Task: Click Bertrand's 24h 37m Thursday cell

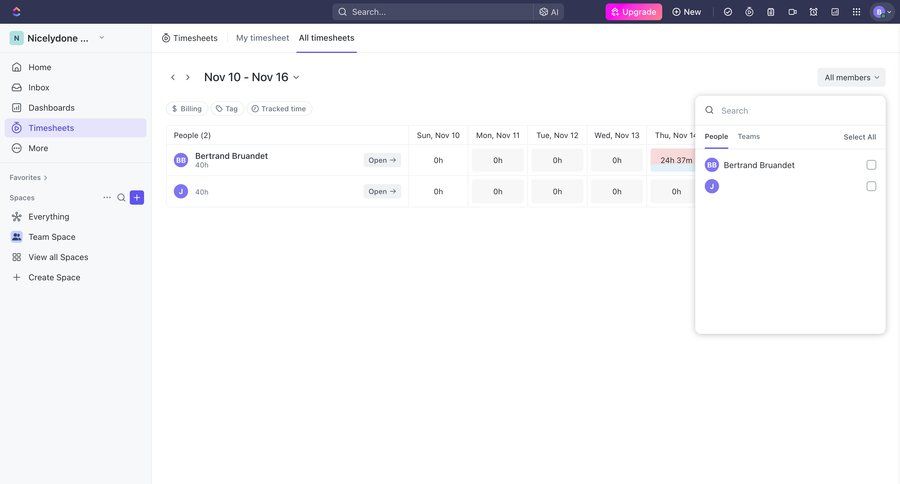Action: click(x=674, y=160)
